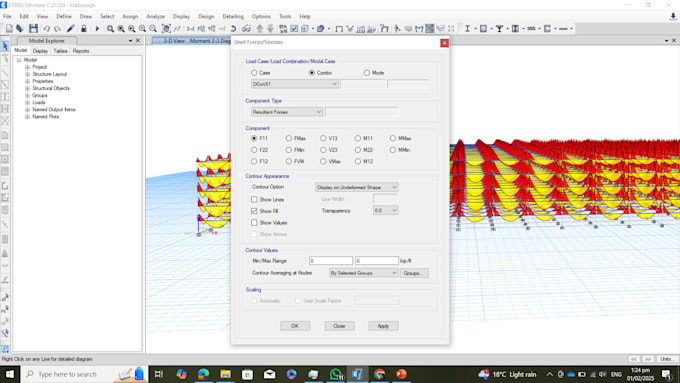Click the pencil edit icon in toolbar
Image resolution: width=680 pixels, height=383 pixels.
coord(70,29)
